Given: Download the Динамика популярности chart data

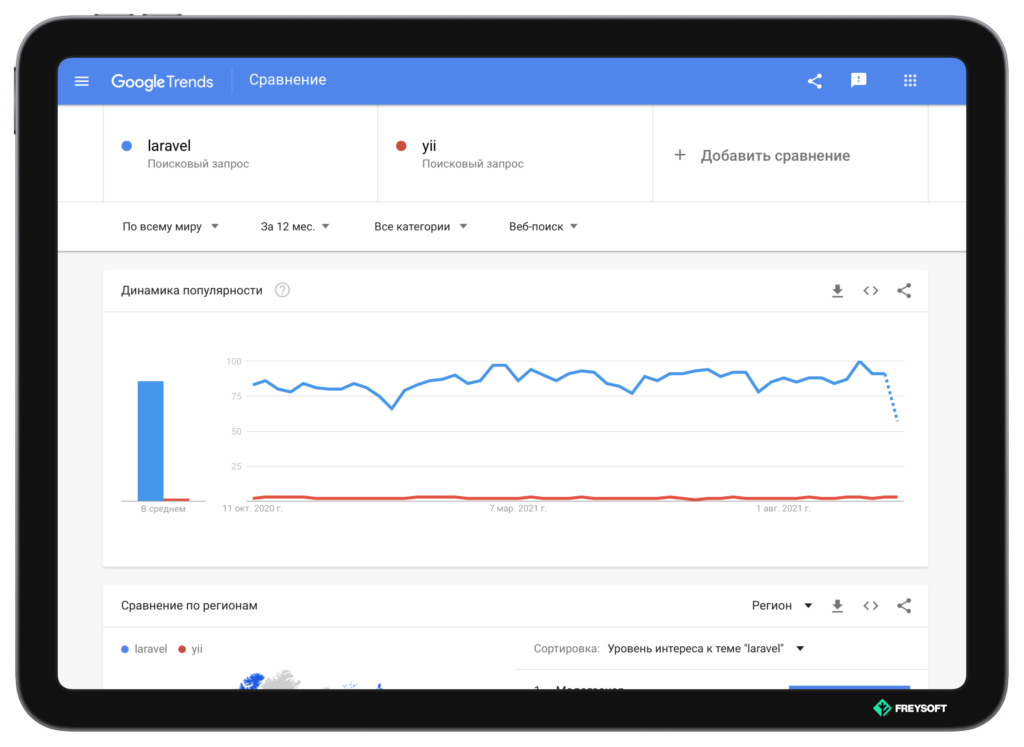Looking at the screenshot, I should click(x=837, y=291).
